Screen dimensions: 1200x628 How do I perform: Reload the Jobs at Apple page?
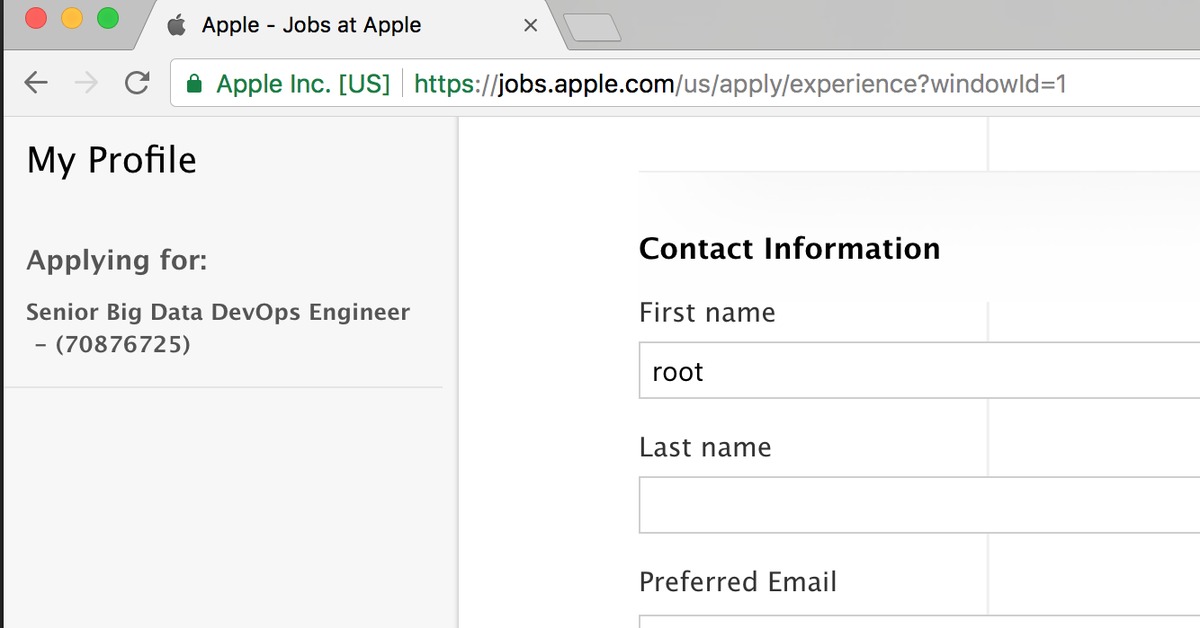[x=137, y=83]
